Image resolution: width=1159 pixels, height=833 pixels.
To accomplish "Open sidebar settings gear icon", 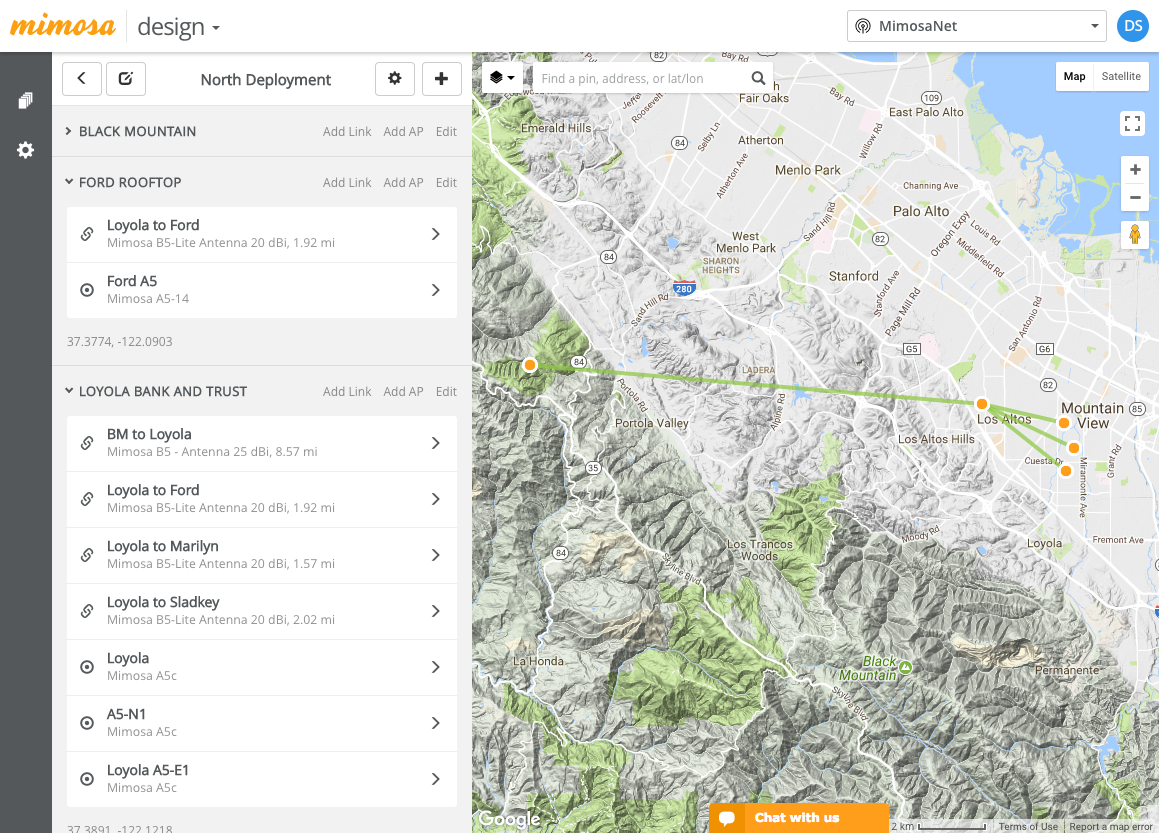I will pyautogui.click(x=25, y=150).
